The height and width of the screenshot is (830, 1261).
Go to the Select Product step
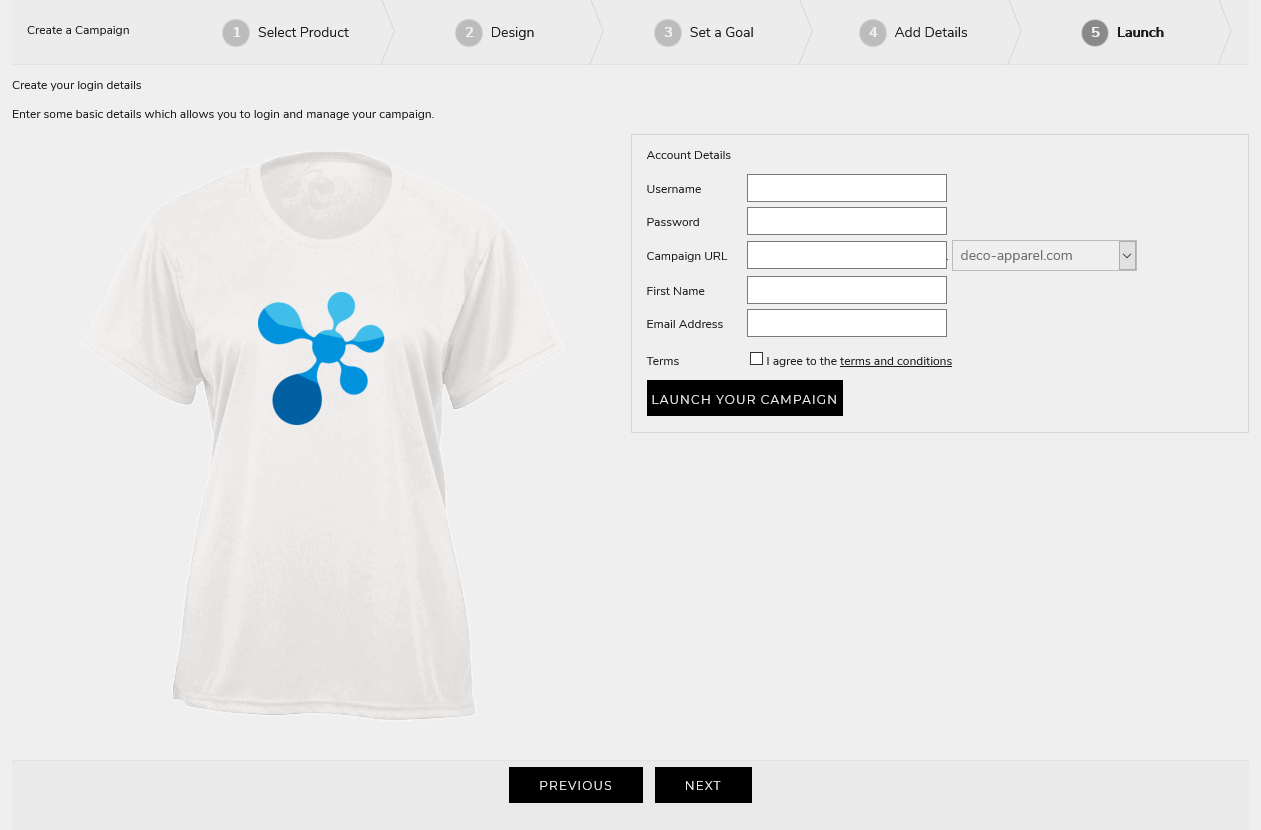[x=303, y=32]
